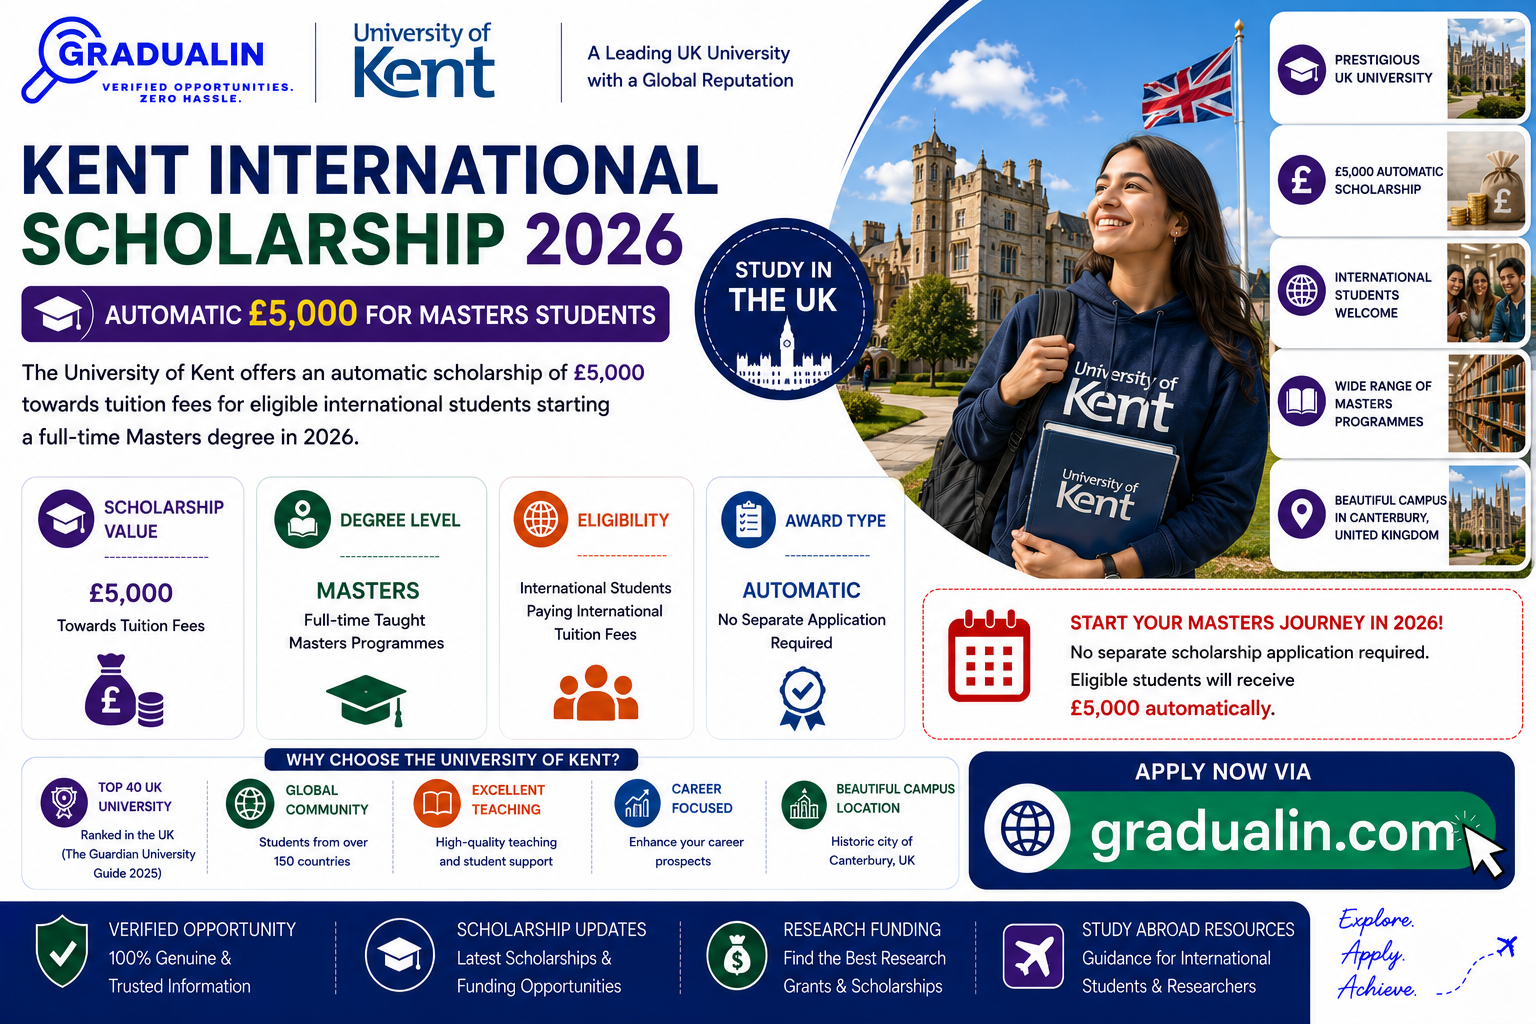Click "No Separate Application Required" text

(802, 632)
